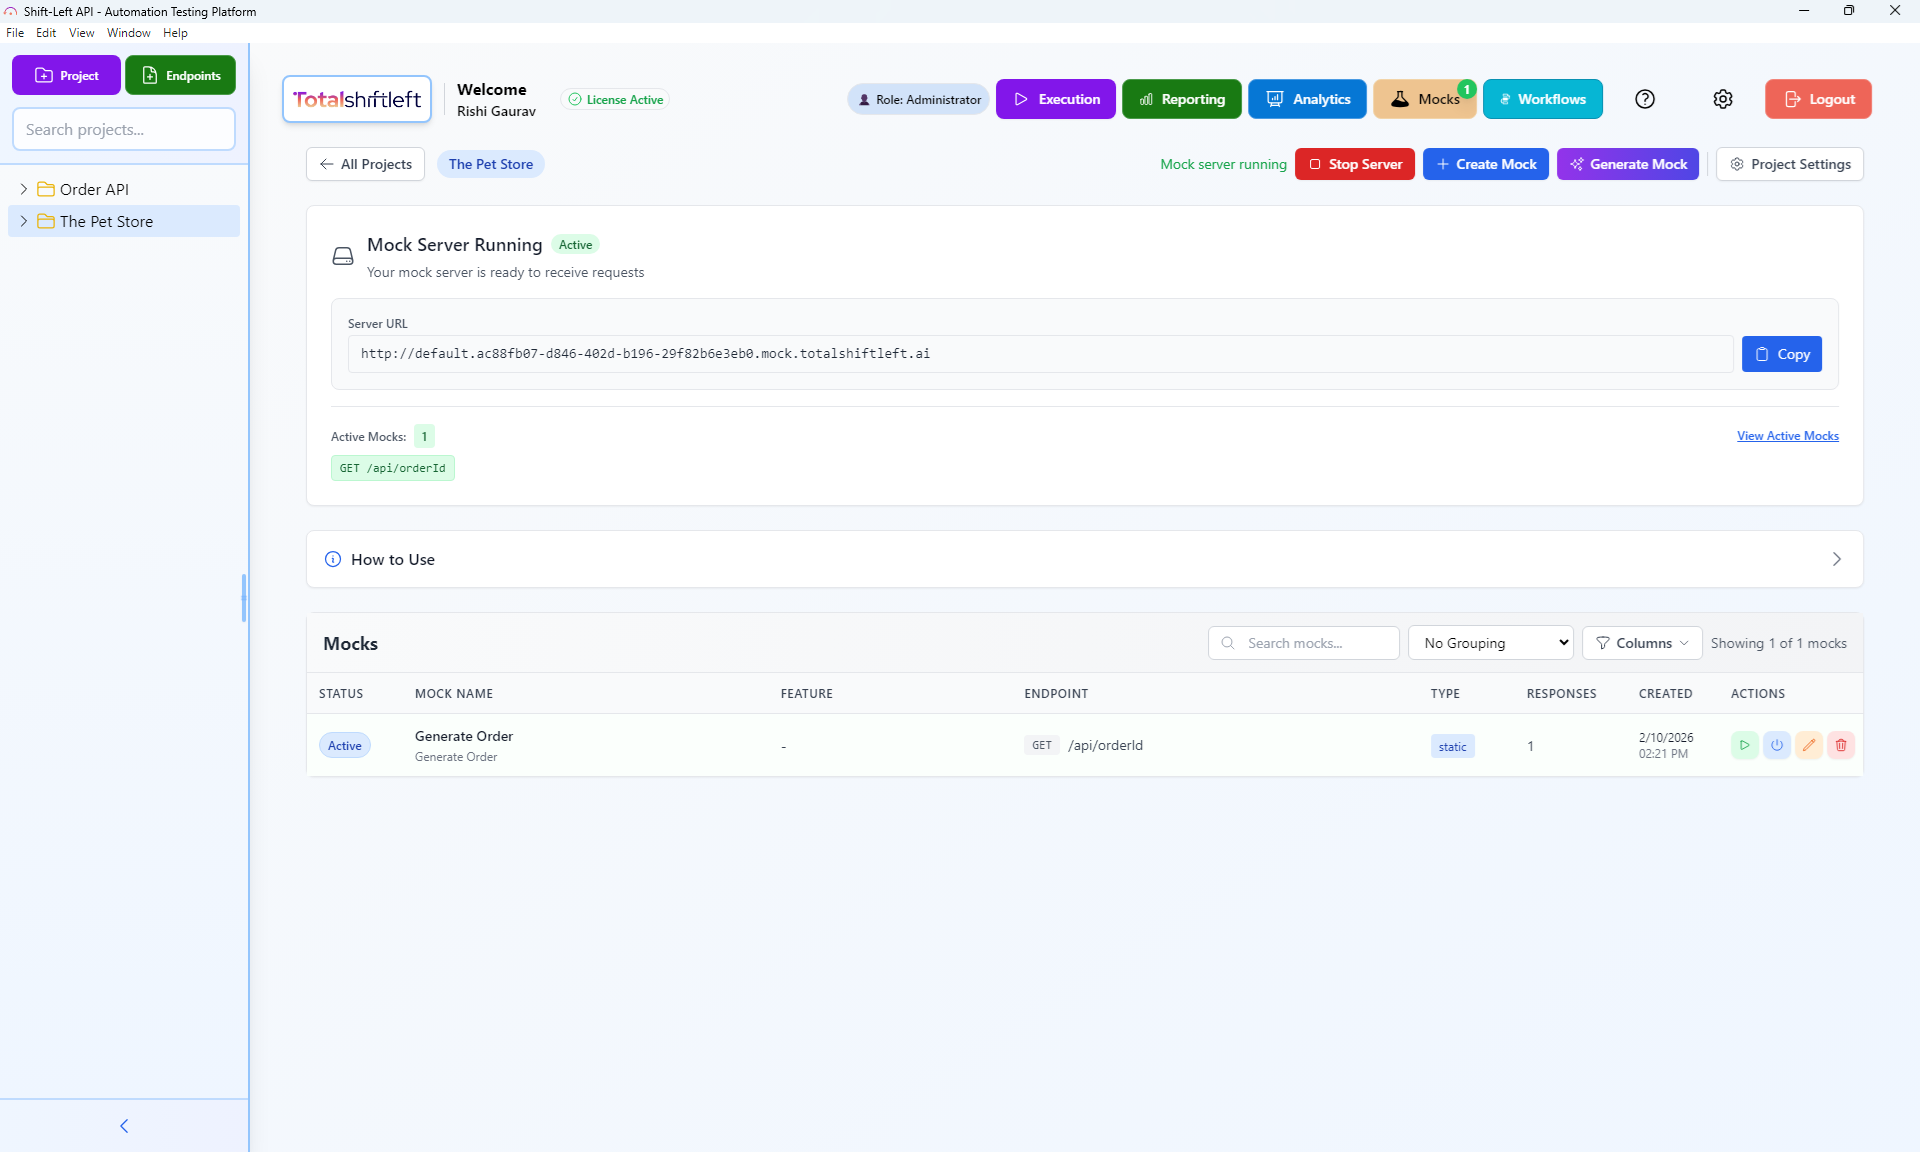This screenshot has height=1152, width=1920.
Task: Open application settings
Action: [x=1722, y=99]
